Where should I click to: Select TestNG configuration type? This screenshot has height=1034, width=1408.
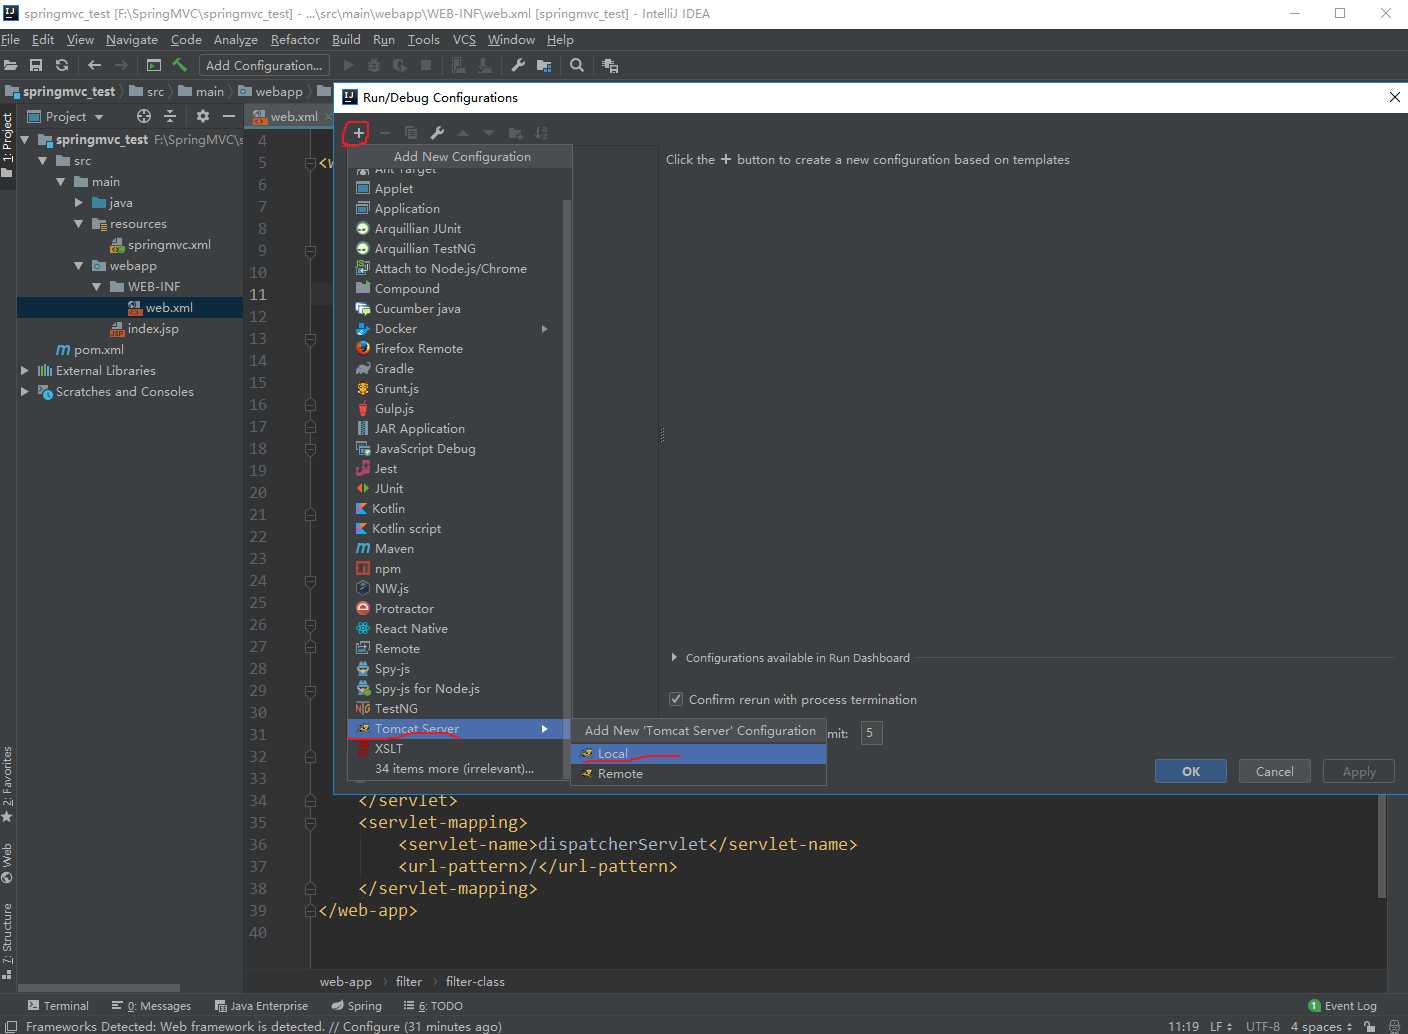coord(455,709)
